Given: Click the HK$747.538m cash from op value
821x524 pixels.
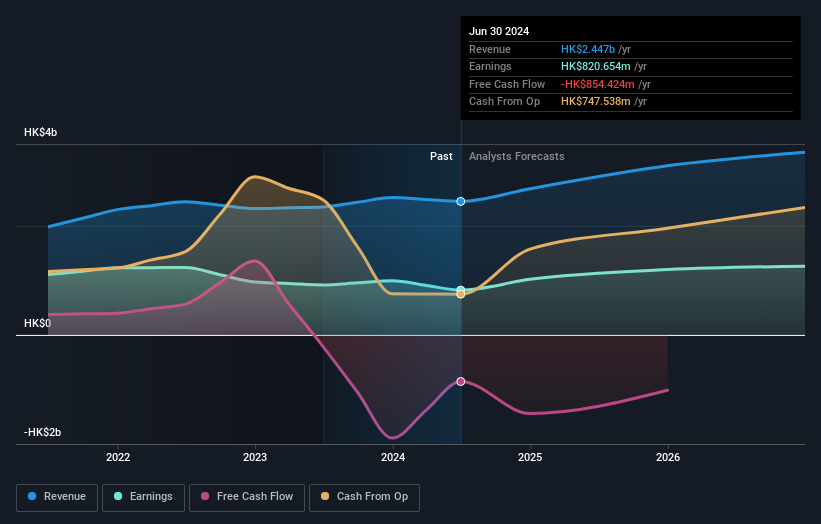Looking at the screenshot, I should click(x=596, y=102).
